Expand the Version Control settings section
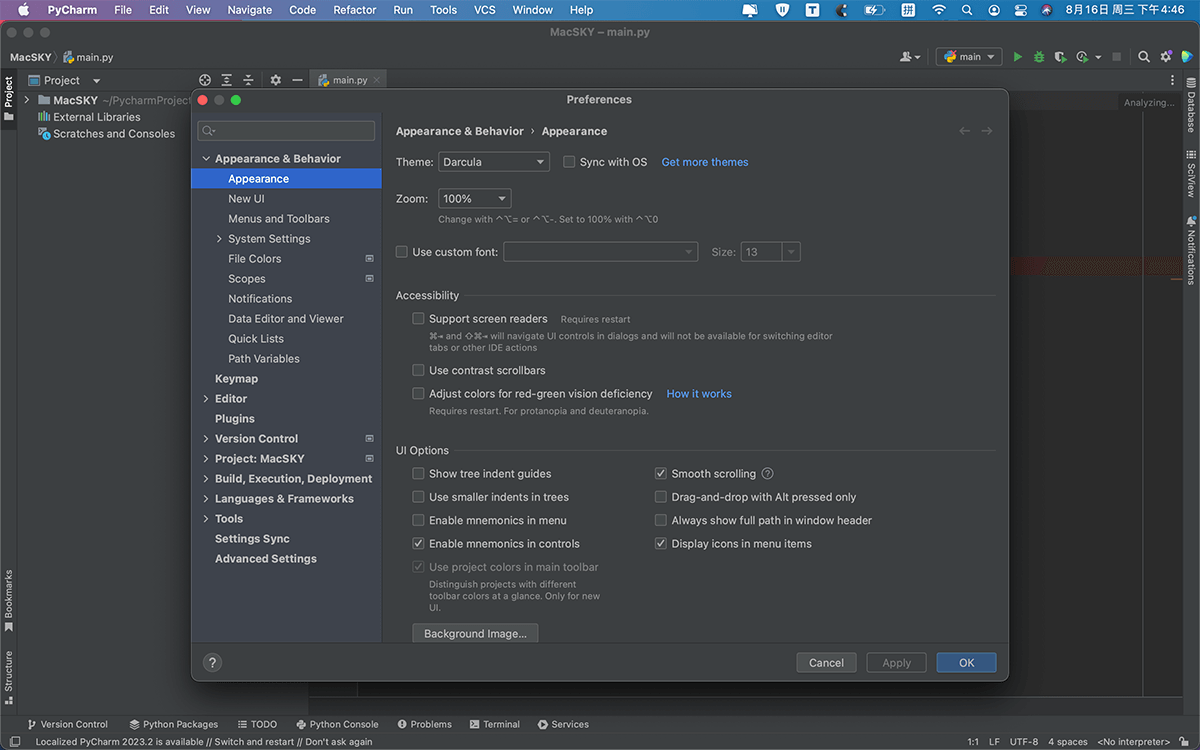The width and height of the screenshot is (1200, 750). (206, 439)
